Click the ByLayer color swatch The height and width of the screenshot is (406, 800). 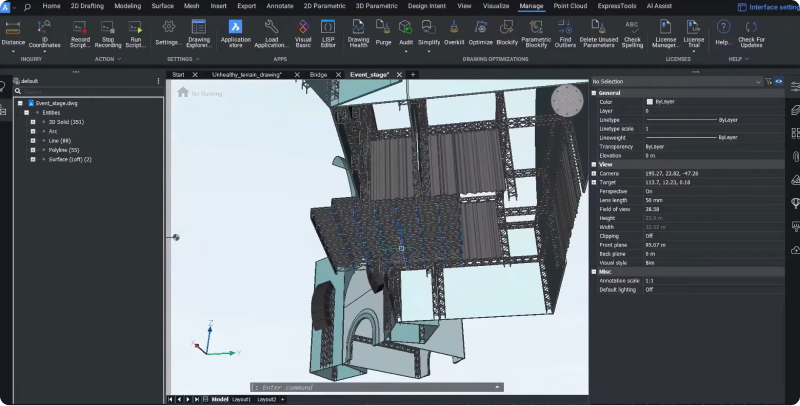tap(648, 101)
